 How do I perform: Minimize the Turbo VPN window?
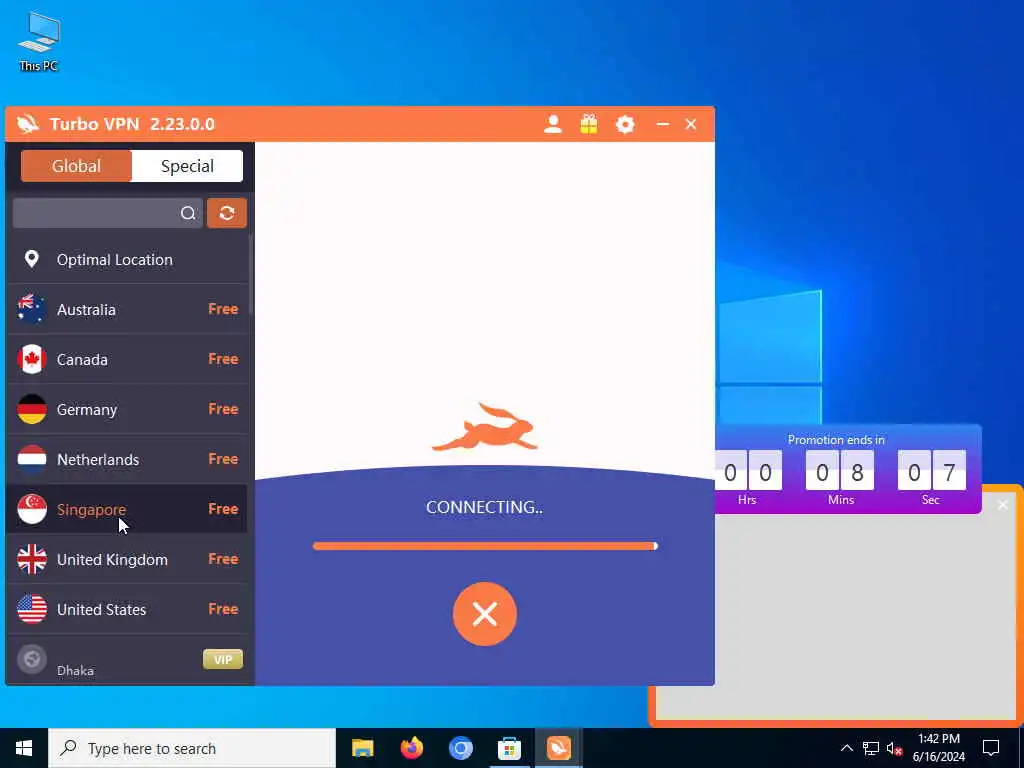[x=662, y=124]
